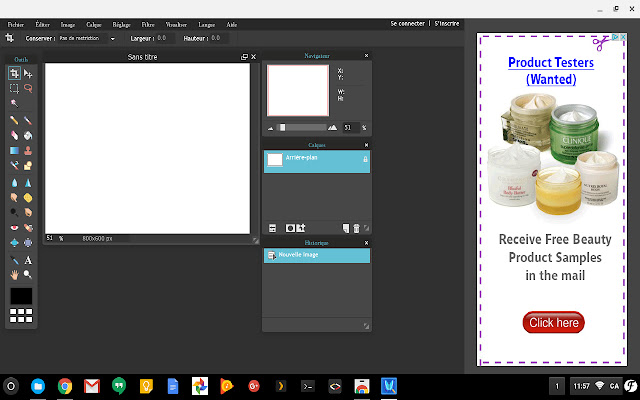Open the Calque menu
640x400 pixels.
click(94, 24)
